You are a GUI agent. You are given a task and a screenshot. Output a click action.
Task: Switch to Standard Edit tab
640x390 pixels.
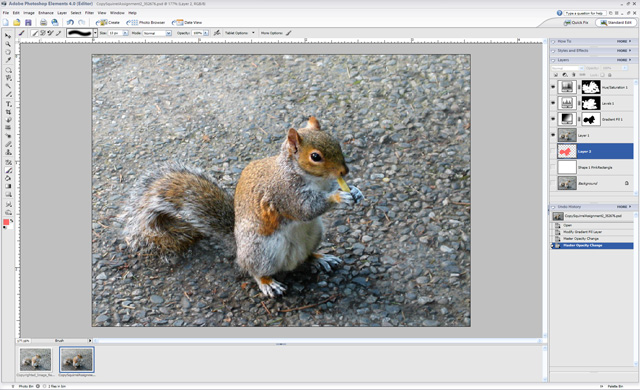616,23
